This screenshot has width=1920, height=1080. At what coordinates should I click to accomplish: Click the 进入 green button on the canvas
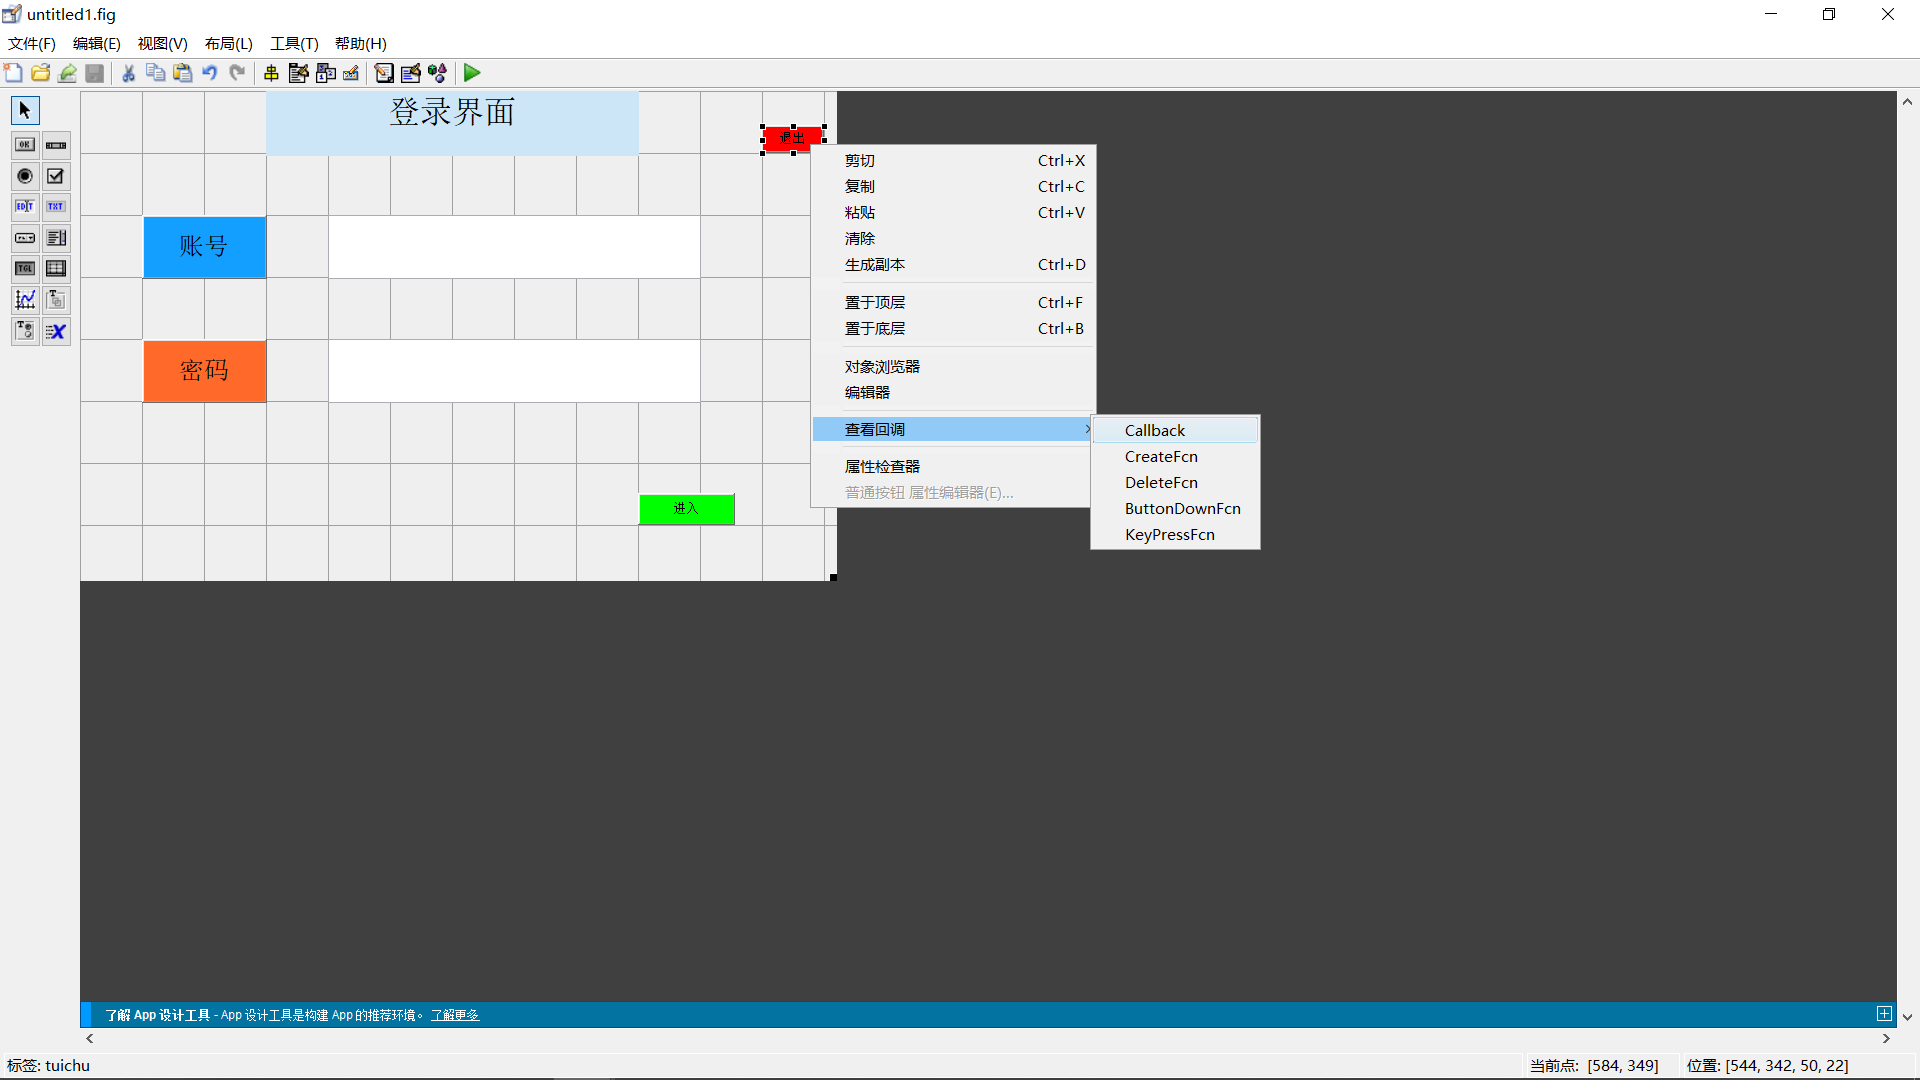coord(686,509)
